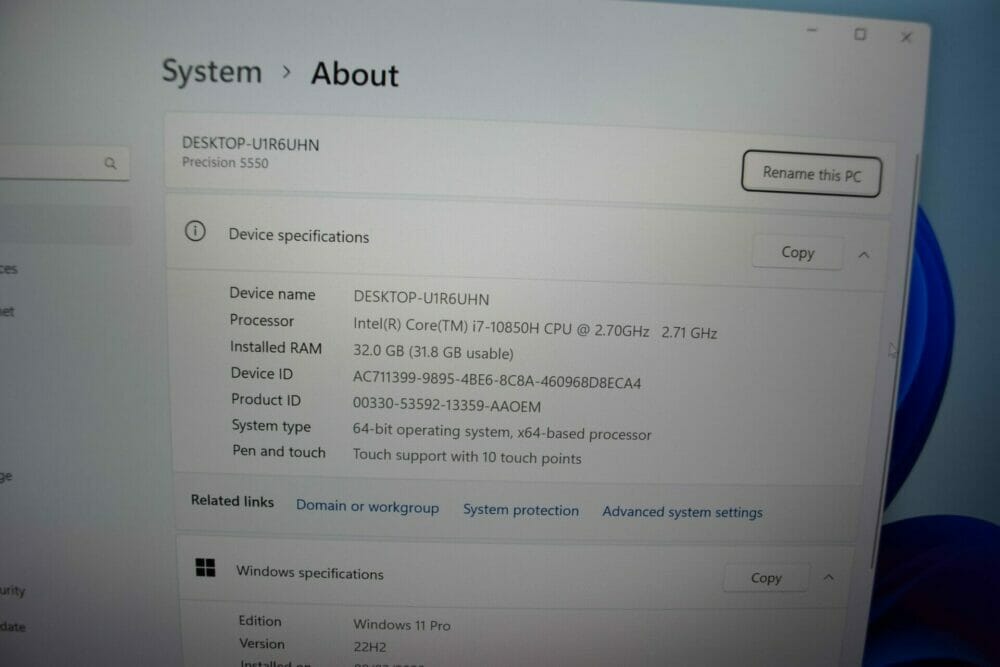Click the About breadcrumb title
This screenshot has width=1000, height=667.
pos(355,74)
